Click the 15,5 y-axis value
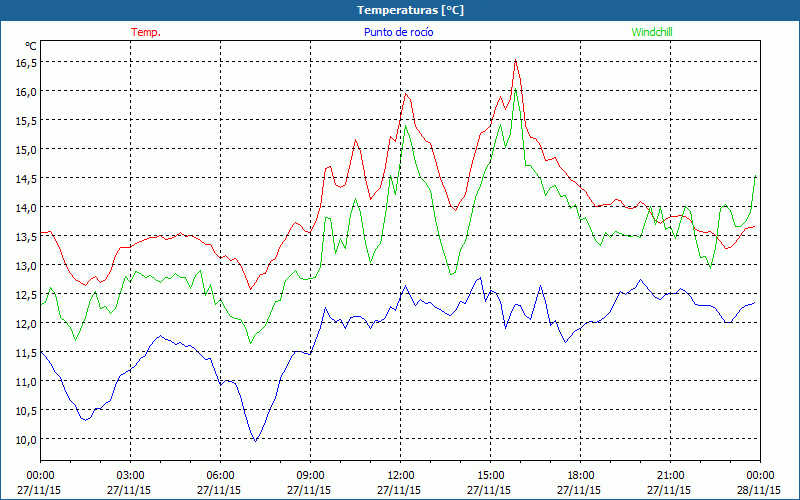The image size is (800, 500). point(26,120)
